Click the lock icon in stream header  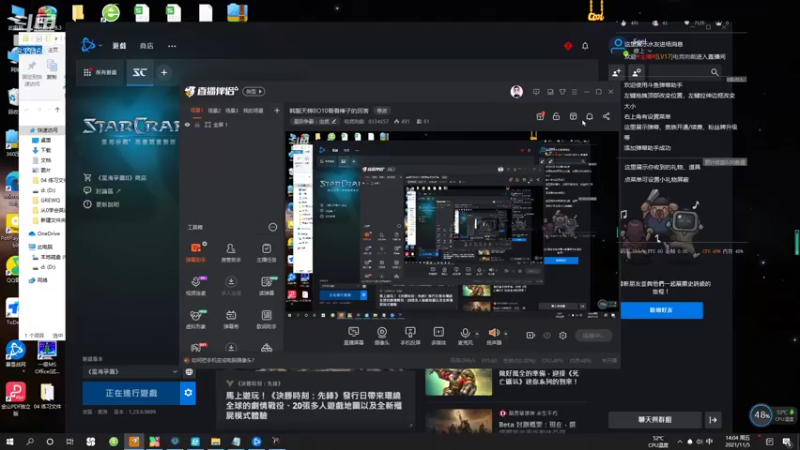point(556,116)
